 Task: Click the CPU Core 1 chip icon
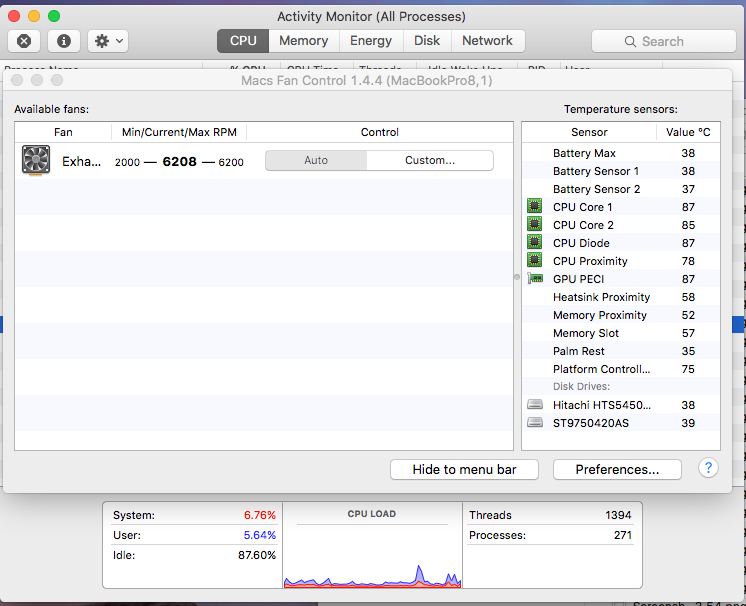(535, 206)
